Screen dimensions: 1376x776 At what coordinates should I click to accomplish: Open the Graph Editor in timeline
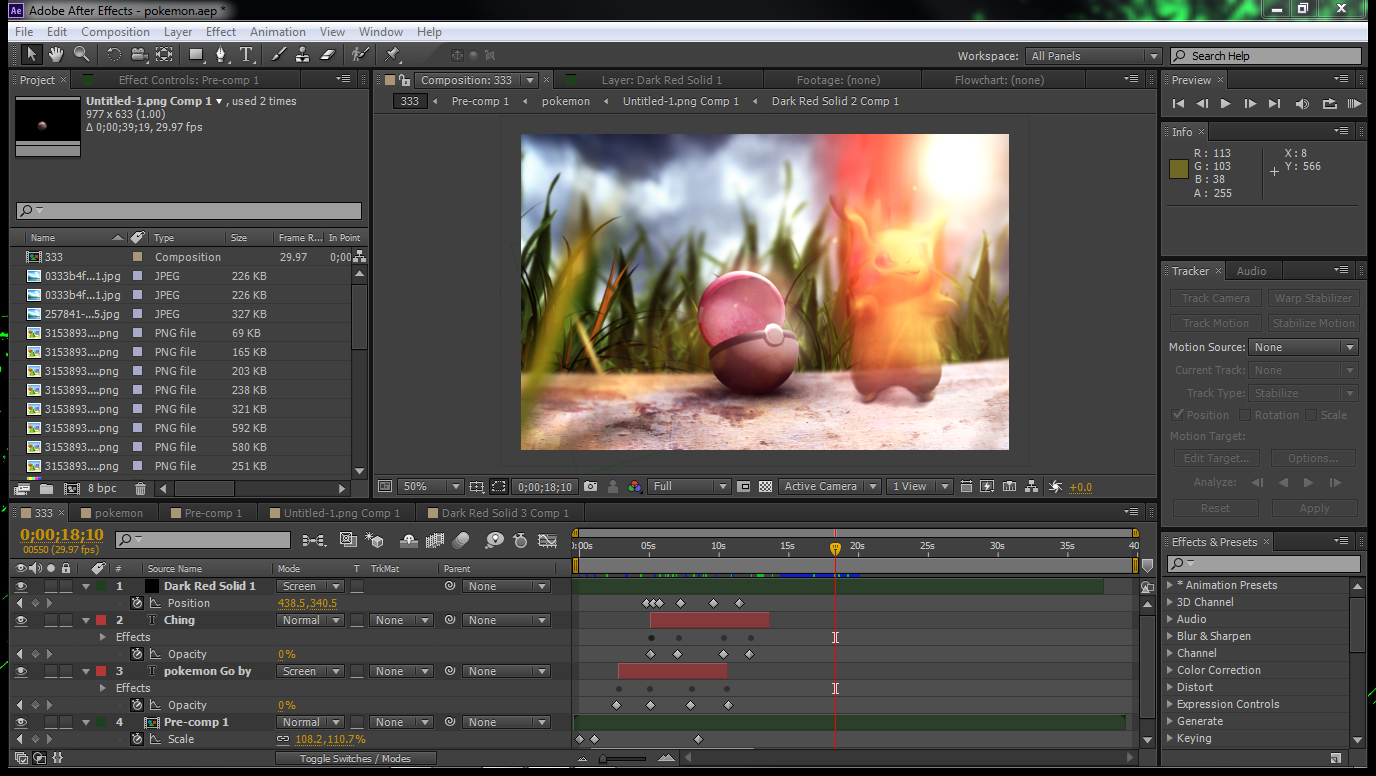tap(547, 540)
